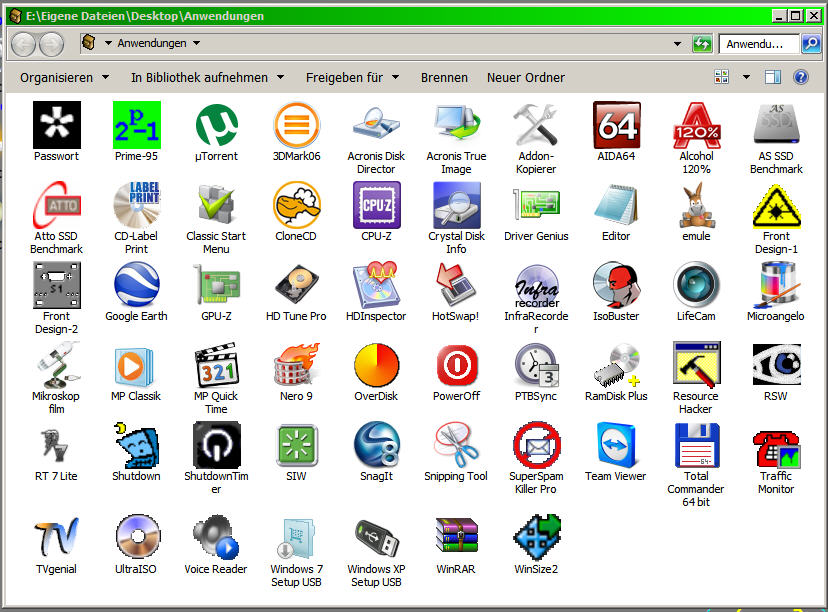828x612 pixels.
Task: Open the Resource Hacker icon
Action: 697,364
